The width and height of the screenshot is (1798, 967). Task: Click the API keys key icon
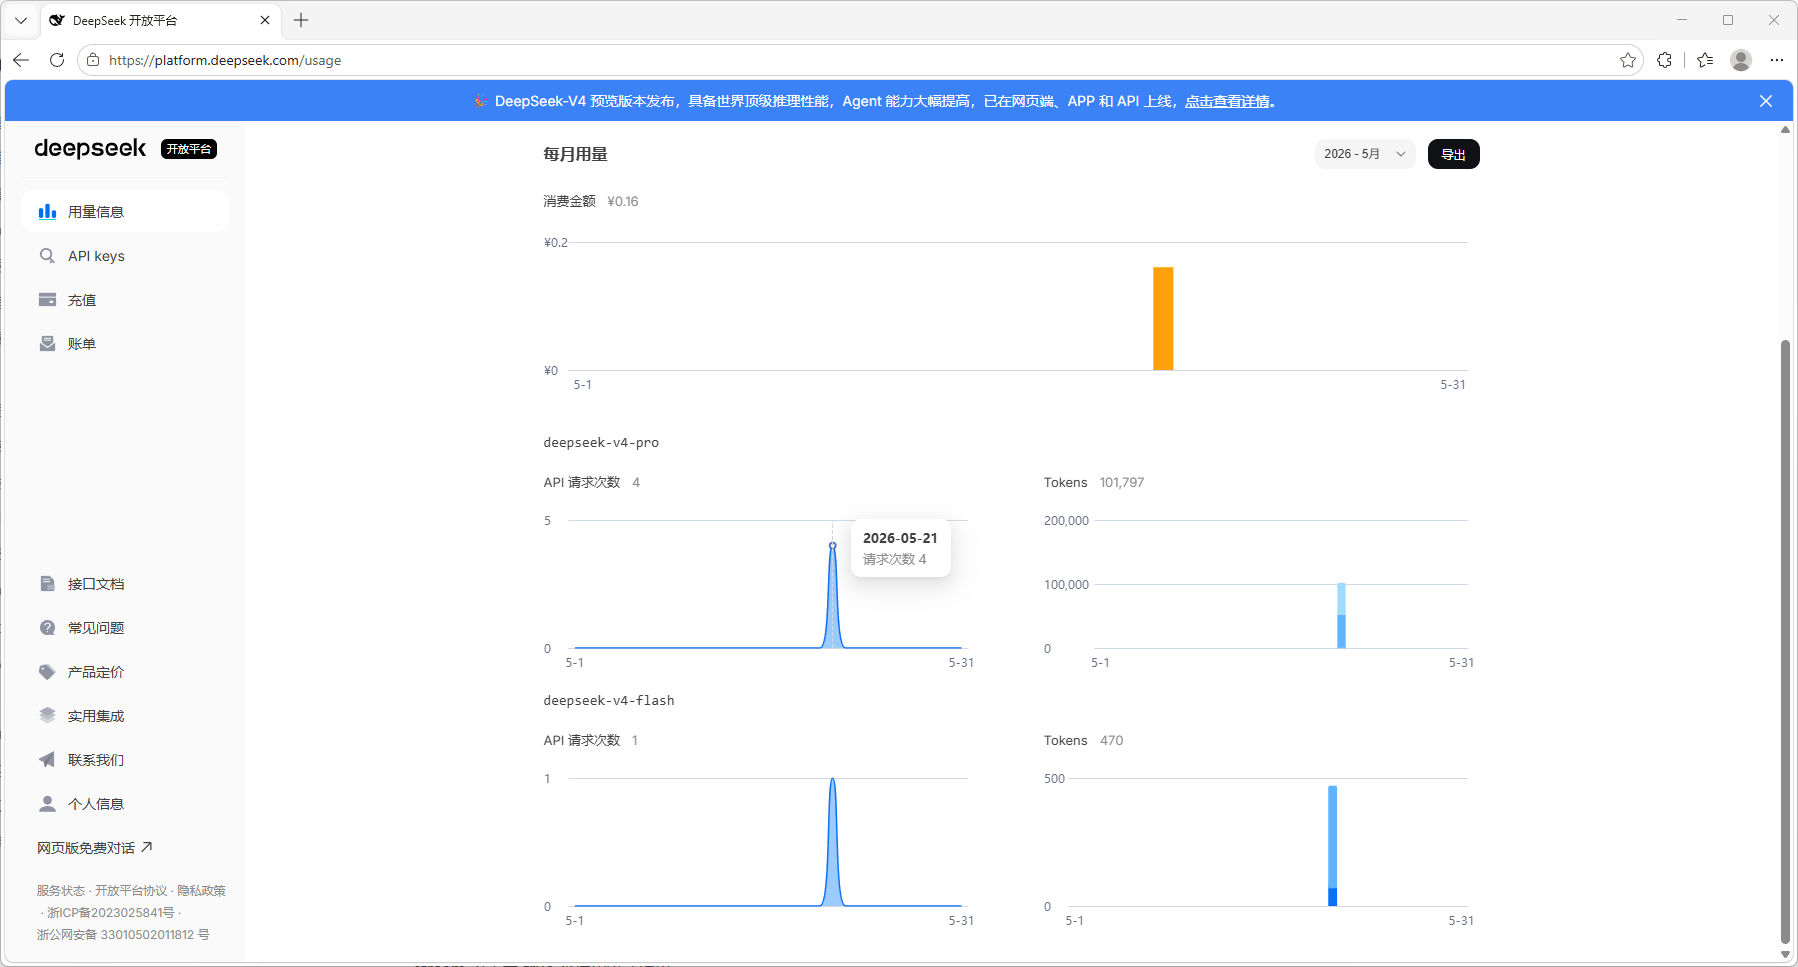47,256
